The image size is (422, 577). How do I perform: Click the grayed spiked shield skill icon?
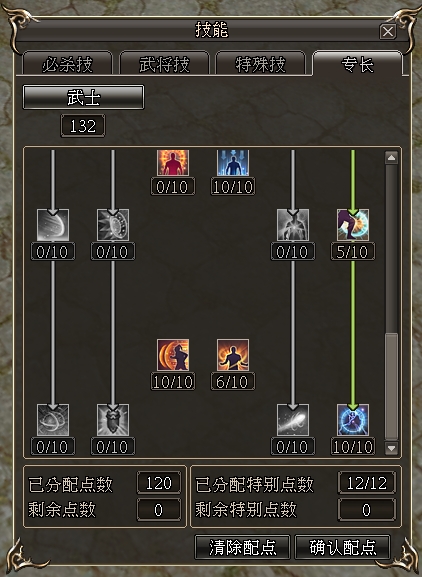click(x=113, y=225)
